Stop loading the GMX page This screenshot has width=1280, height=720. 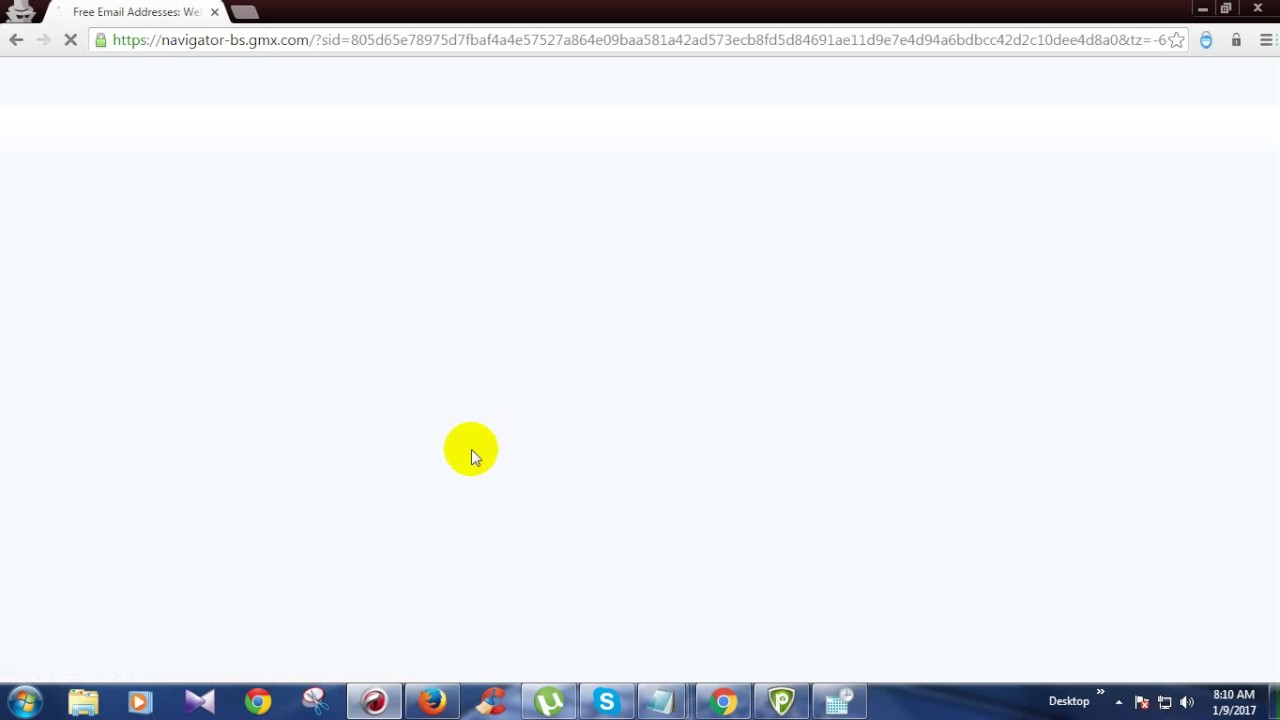coord(71,40)
